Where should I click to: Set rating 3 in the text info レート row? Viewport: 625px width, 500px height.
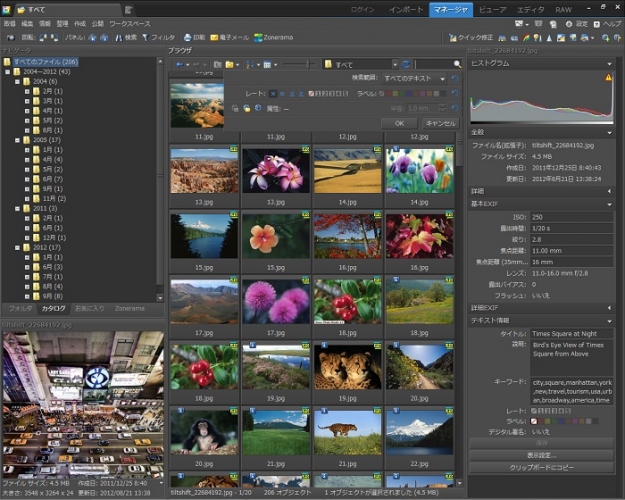pyautogui.click(x=554, y=411)
